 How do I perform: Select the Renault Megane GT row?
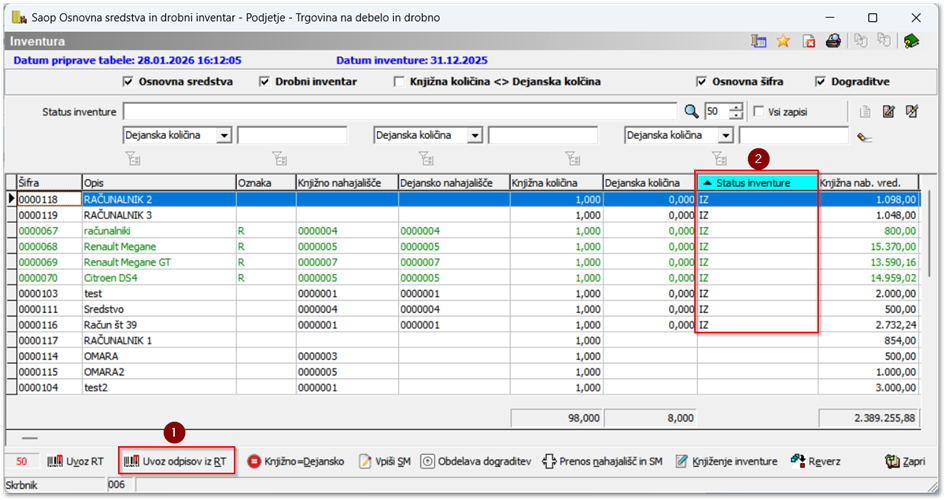468,262
